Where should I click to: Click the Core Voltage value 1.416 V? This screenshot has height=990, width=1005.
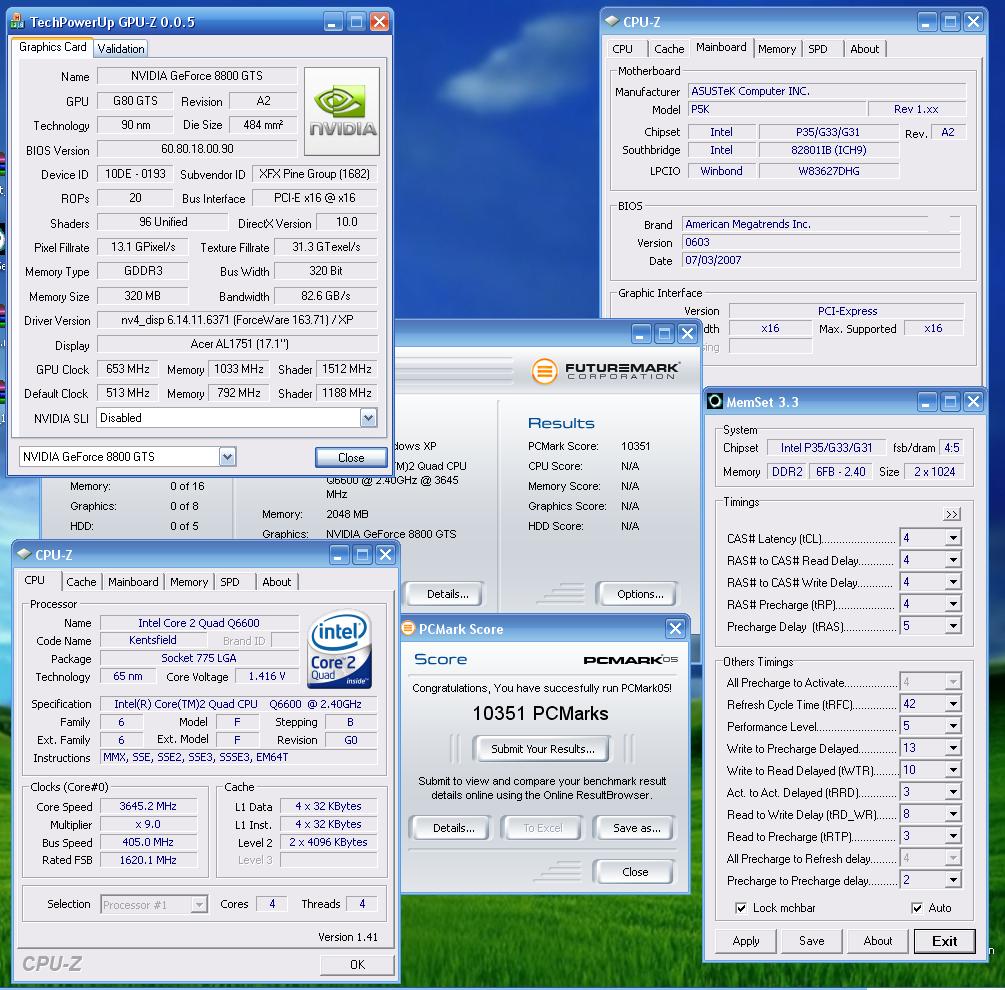(x=267, y=676)
